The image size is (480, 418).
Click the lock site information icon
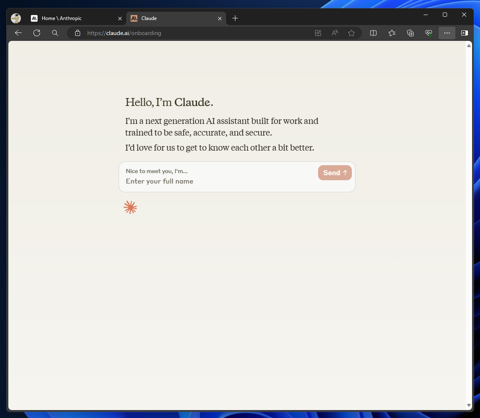78,33
